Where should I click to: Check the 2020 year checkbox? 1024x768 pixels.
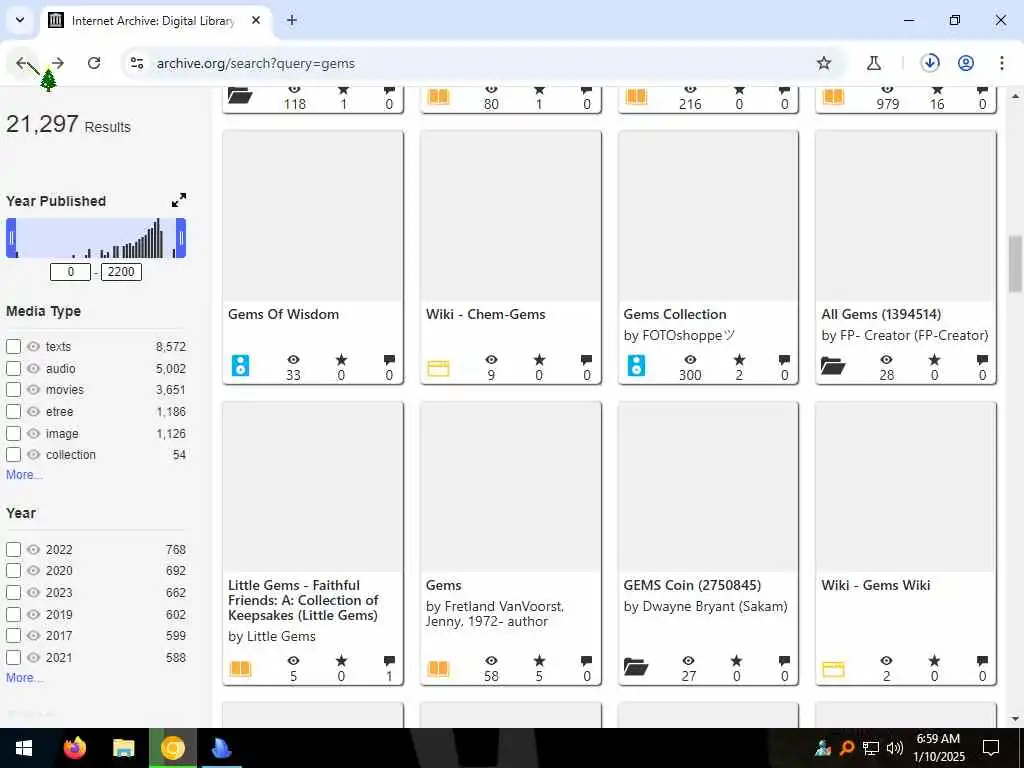13,571
